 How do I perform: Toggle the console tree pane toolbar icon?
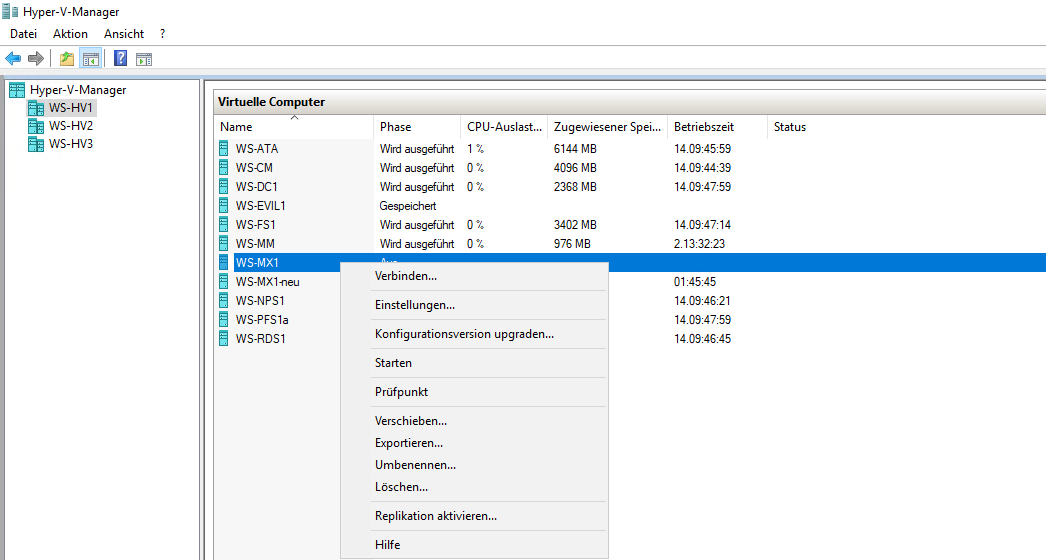(x=91, y=59)
